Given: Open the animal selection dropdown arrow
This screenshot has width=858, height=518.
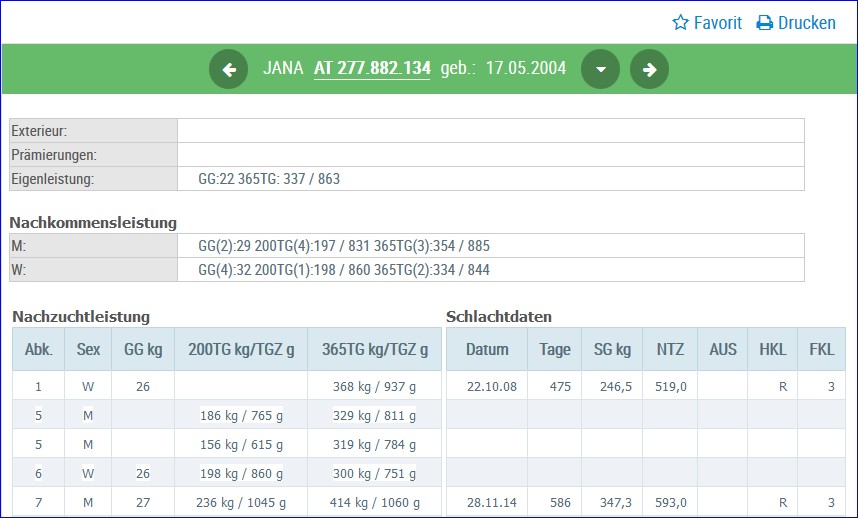Looking at the screenshot, I should point(600,69).
